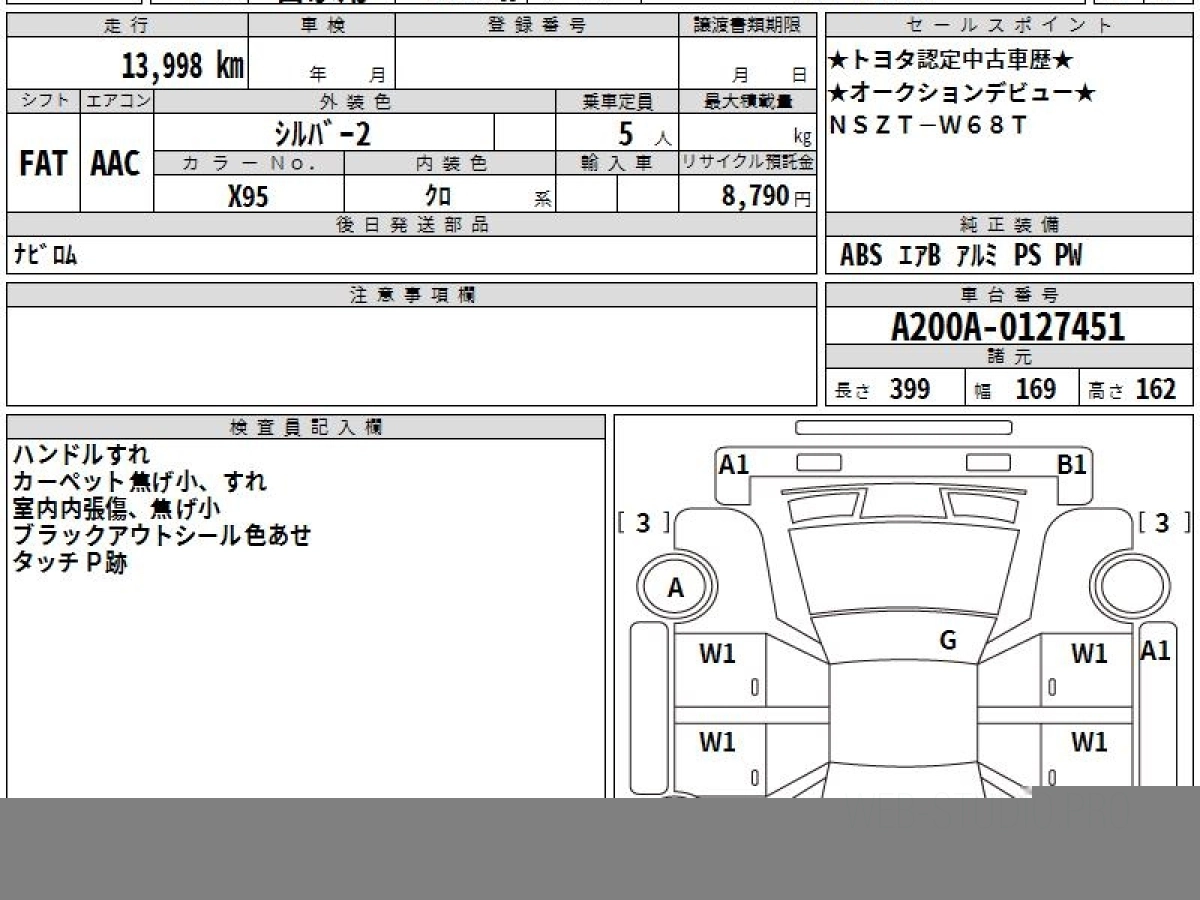This screenshot has width=1200, height=900.
Task: Click the A1 mark next to the bumper
Action: [734, 464]
